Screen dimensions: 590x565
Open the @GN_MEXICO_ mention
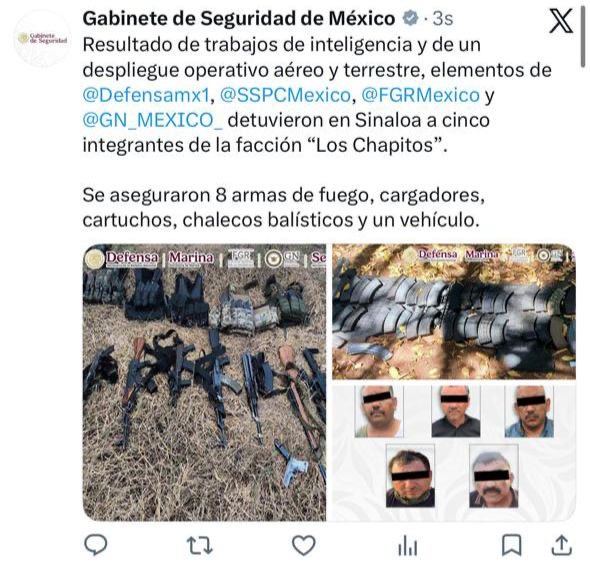coord(152,120)
